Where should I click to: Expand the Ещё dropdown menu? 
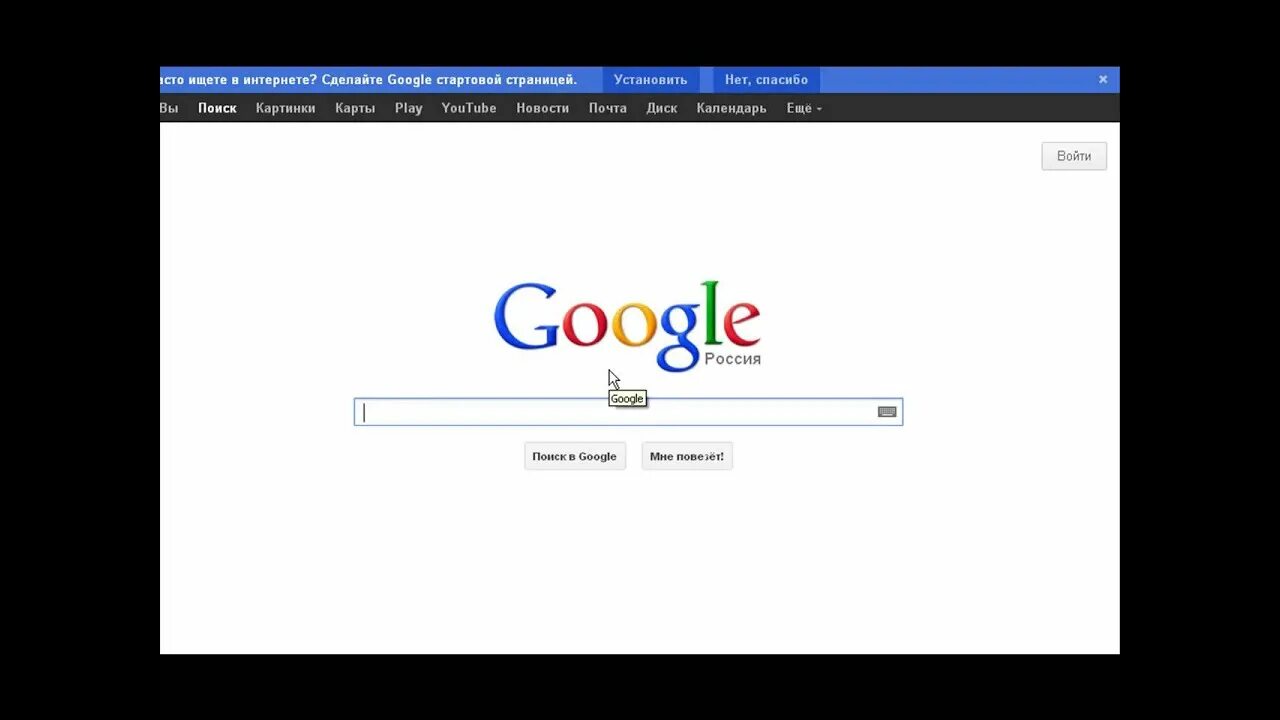point(804,108)
